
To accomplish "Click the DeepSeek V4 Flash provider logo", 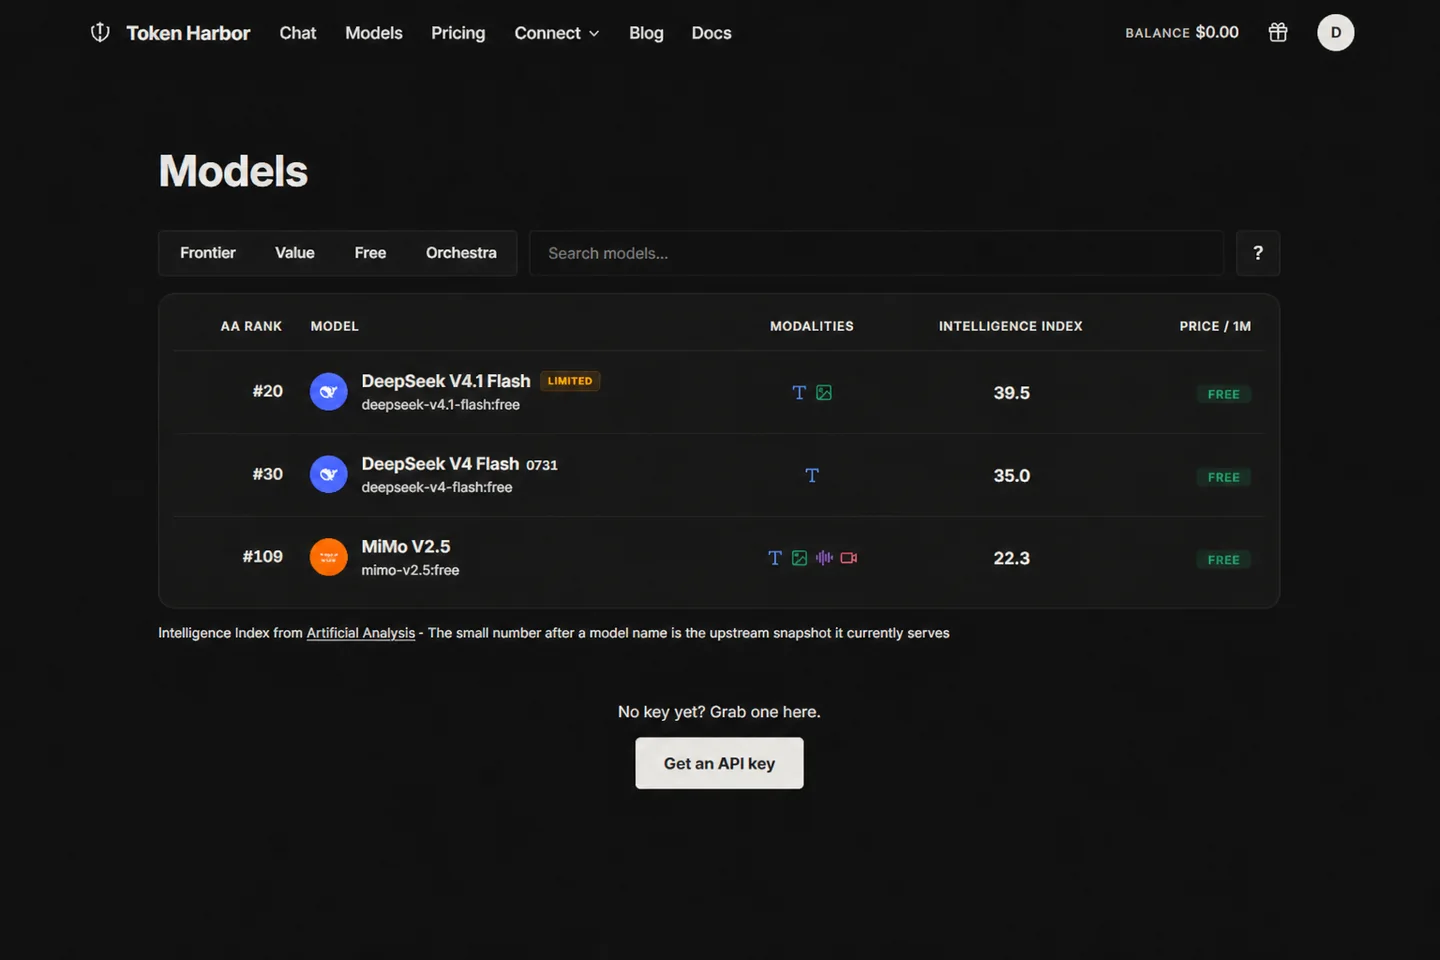I will click(x=328, y=475).
